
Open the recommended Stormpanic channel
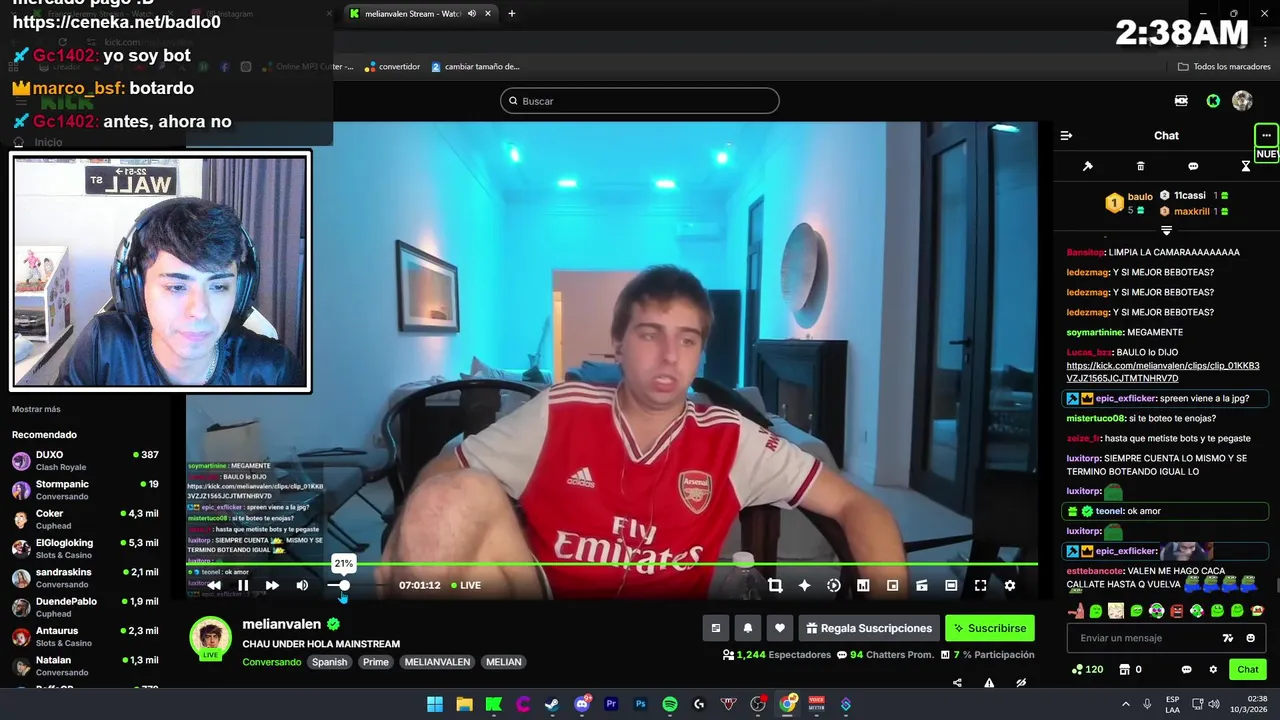85,490
